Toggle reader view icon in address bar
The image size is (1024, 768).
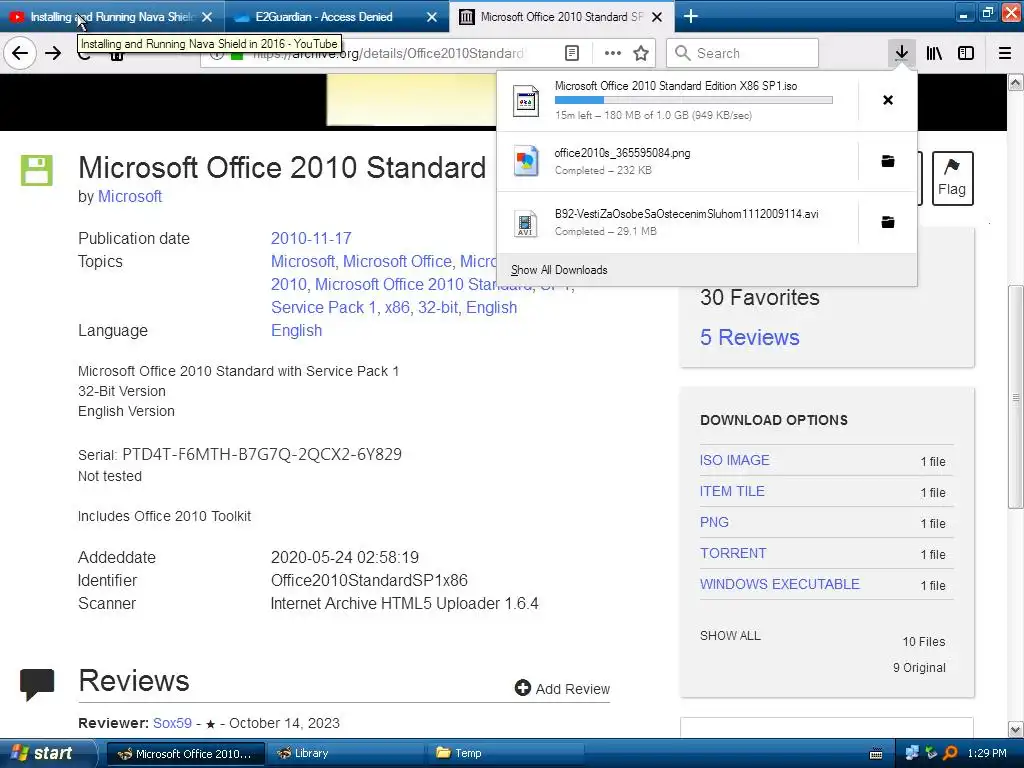click(x=571, y=53)
